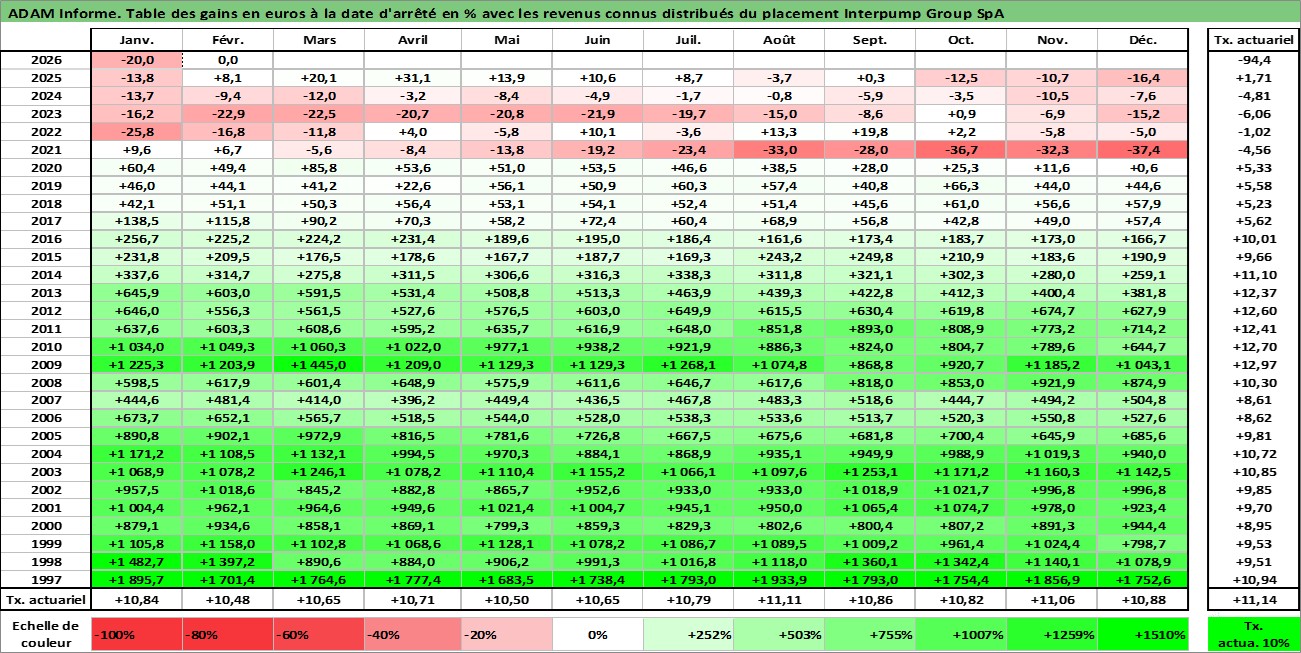Click the +11,11 bottom-row value under Août

[778, 600]
